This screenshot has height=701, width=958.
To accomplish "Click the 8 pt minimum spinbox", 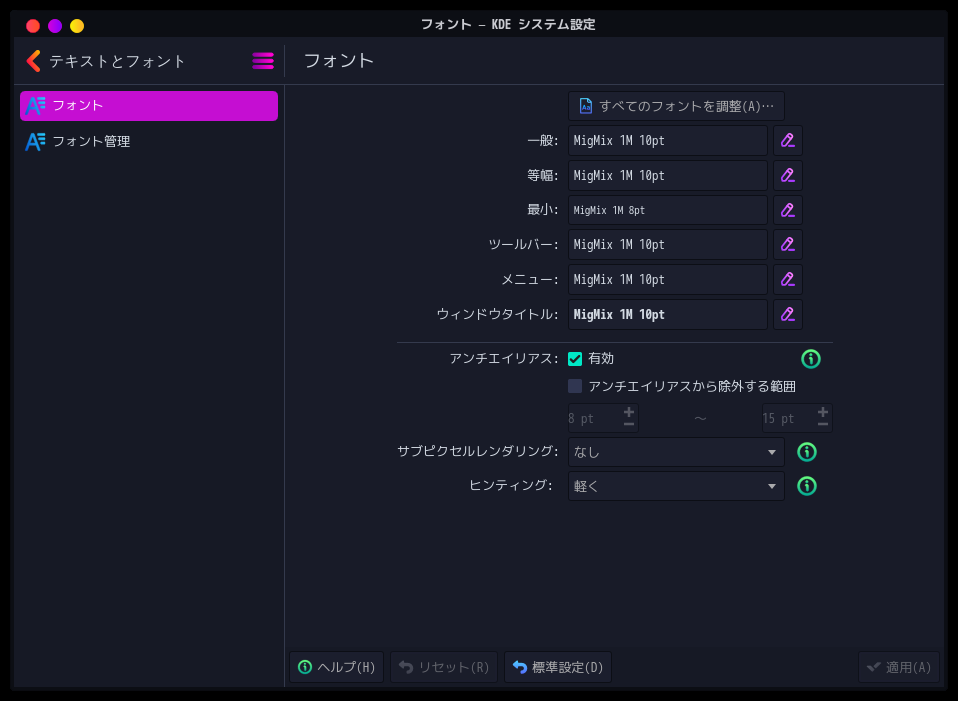I will [x=602, y=418].
